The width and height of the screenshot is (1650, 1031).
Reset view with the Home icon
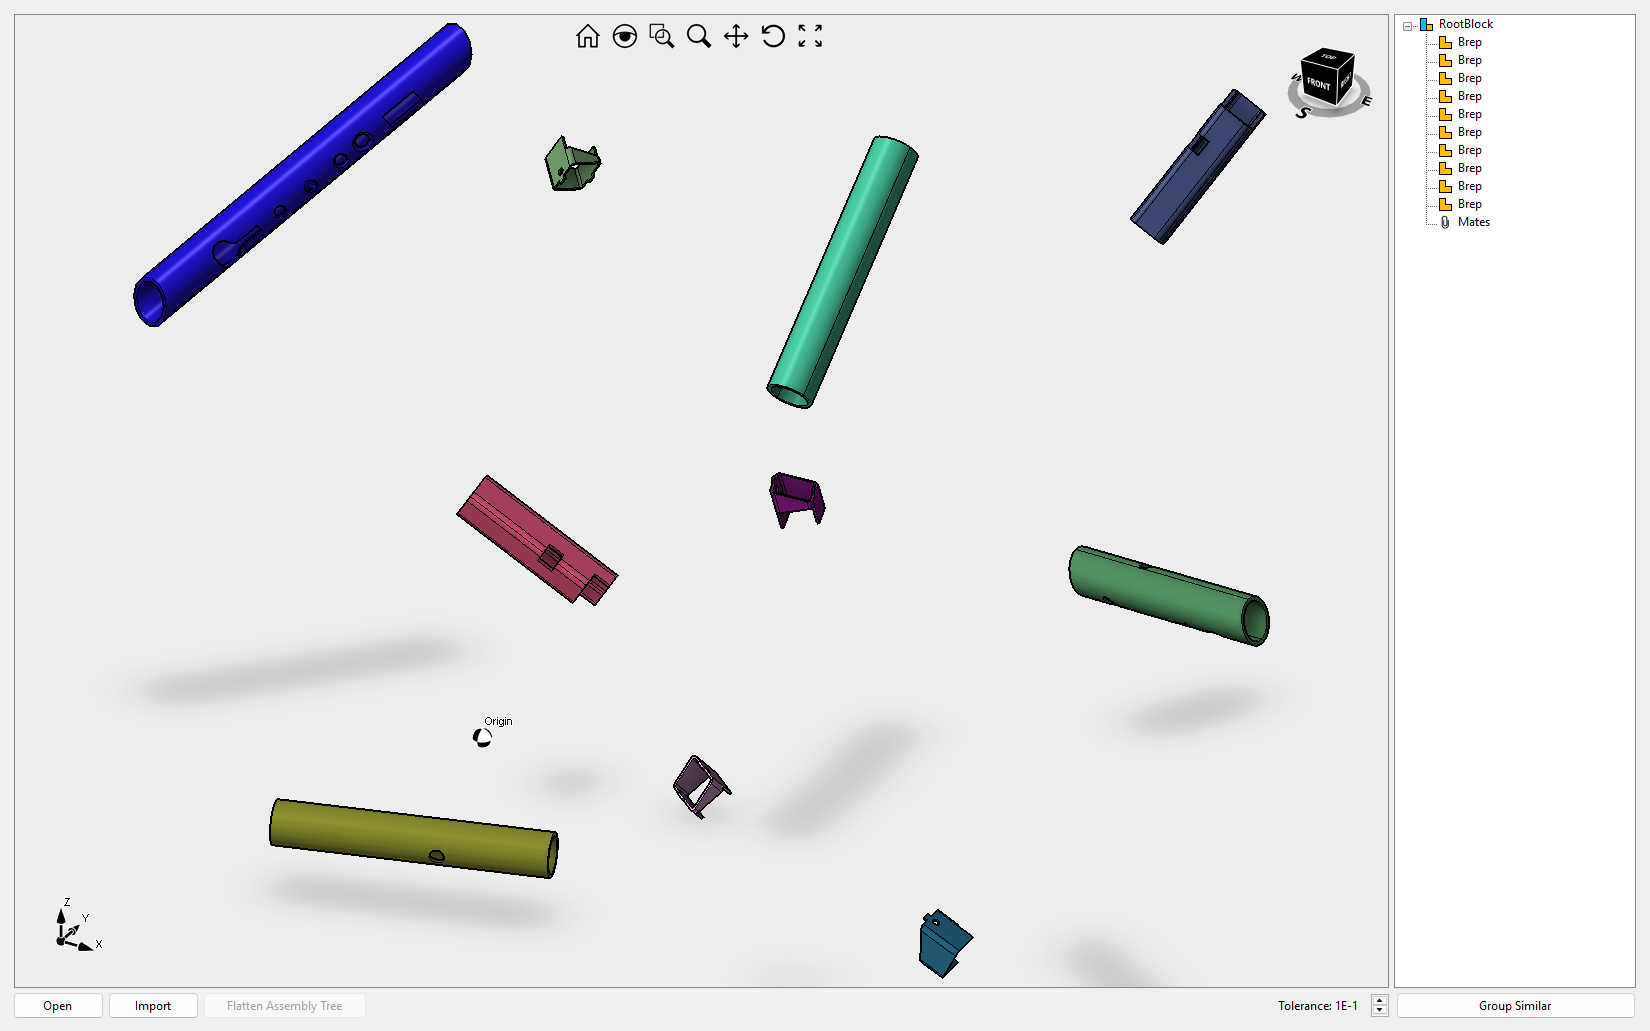coord(588,37)
